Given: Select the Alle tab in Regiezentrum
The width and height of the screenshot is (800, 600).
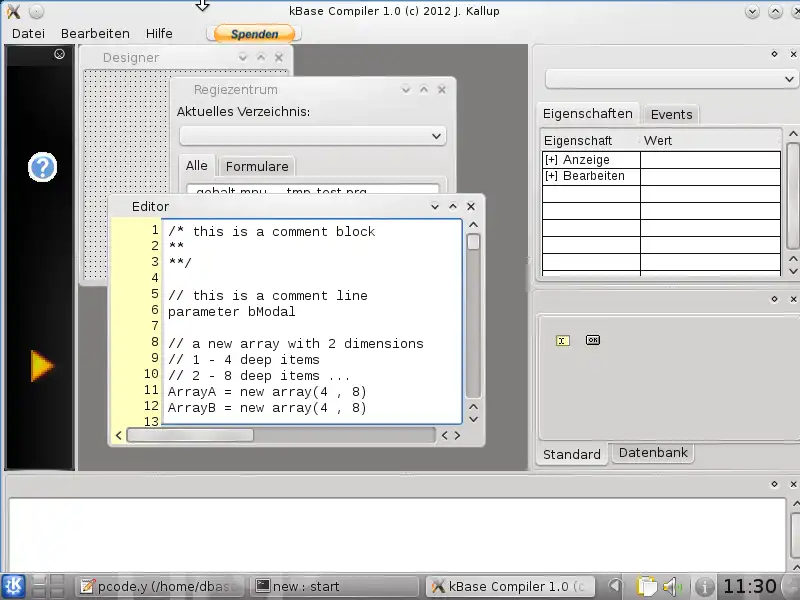Looking at the screenshot, I should (x=196, y=166).
